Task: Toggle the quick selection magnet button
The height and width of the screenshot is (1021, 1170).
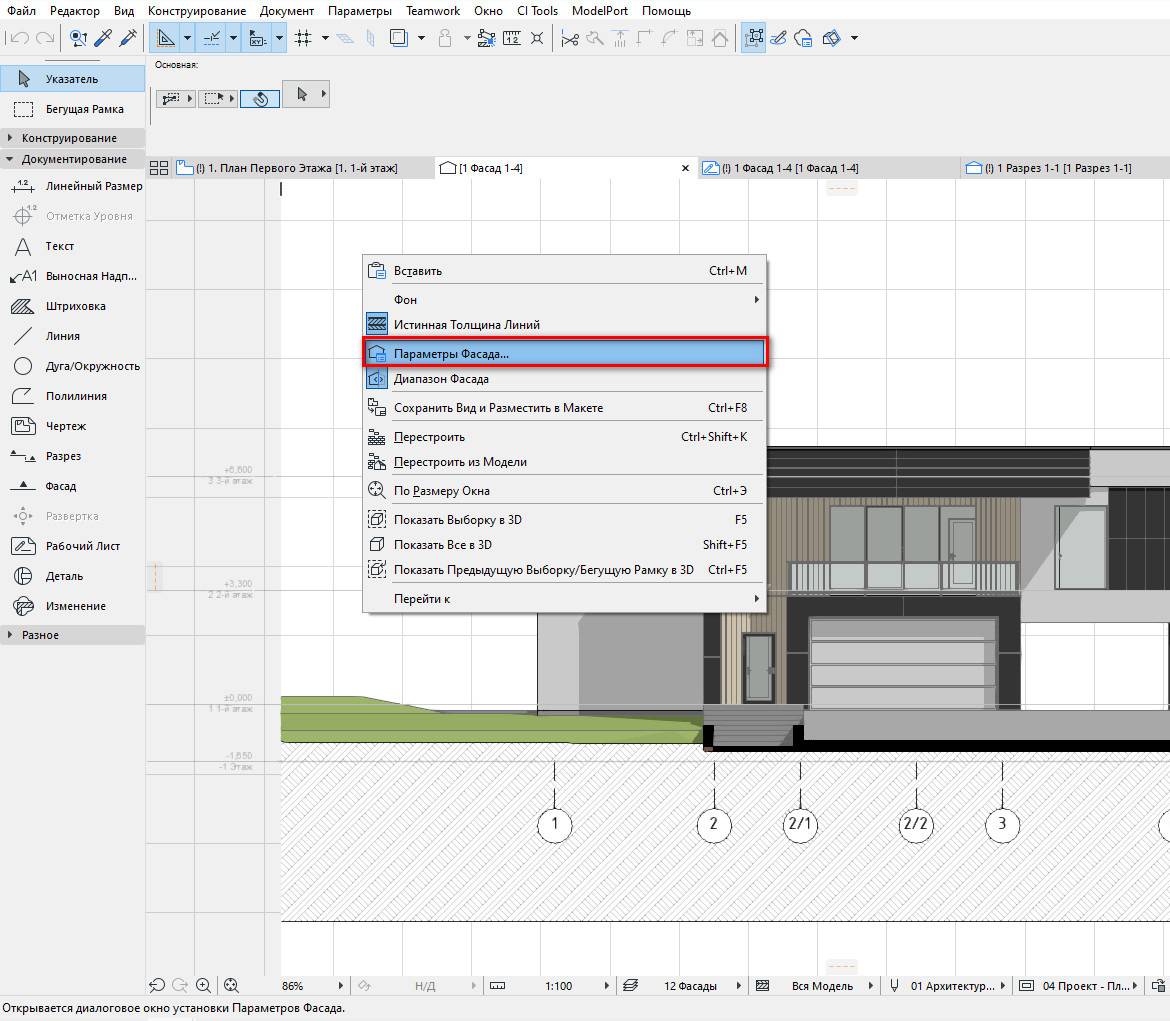Action: click(259, 98)
